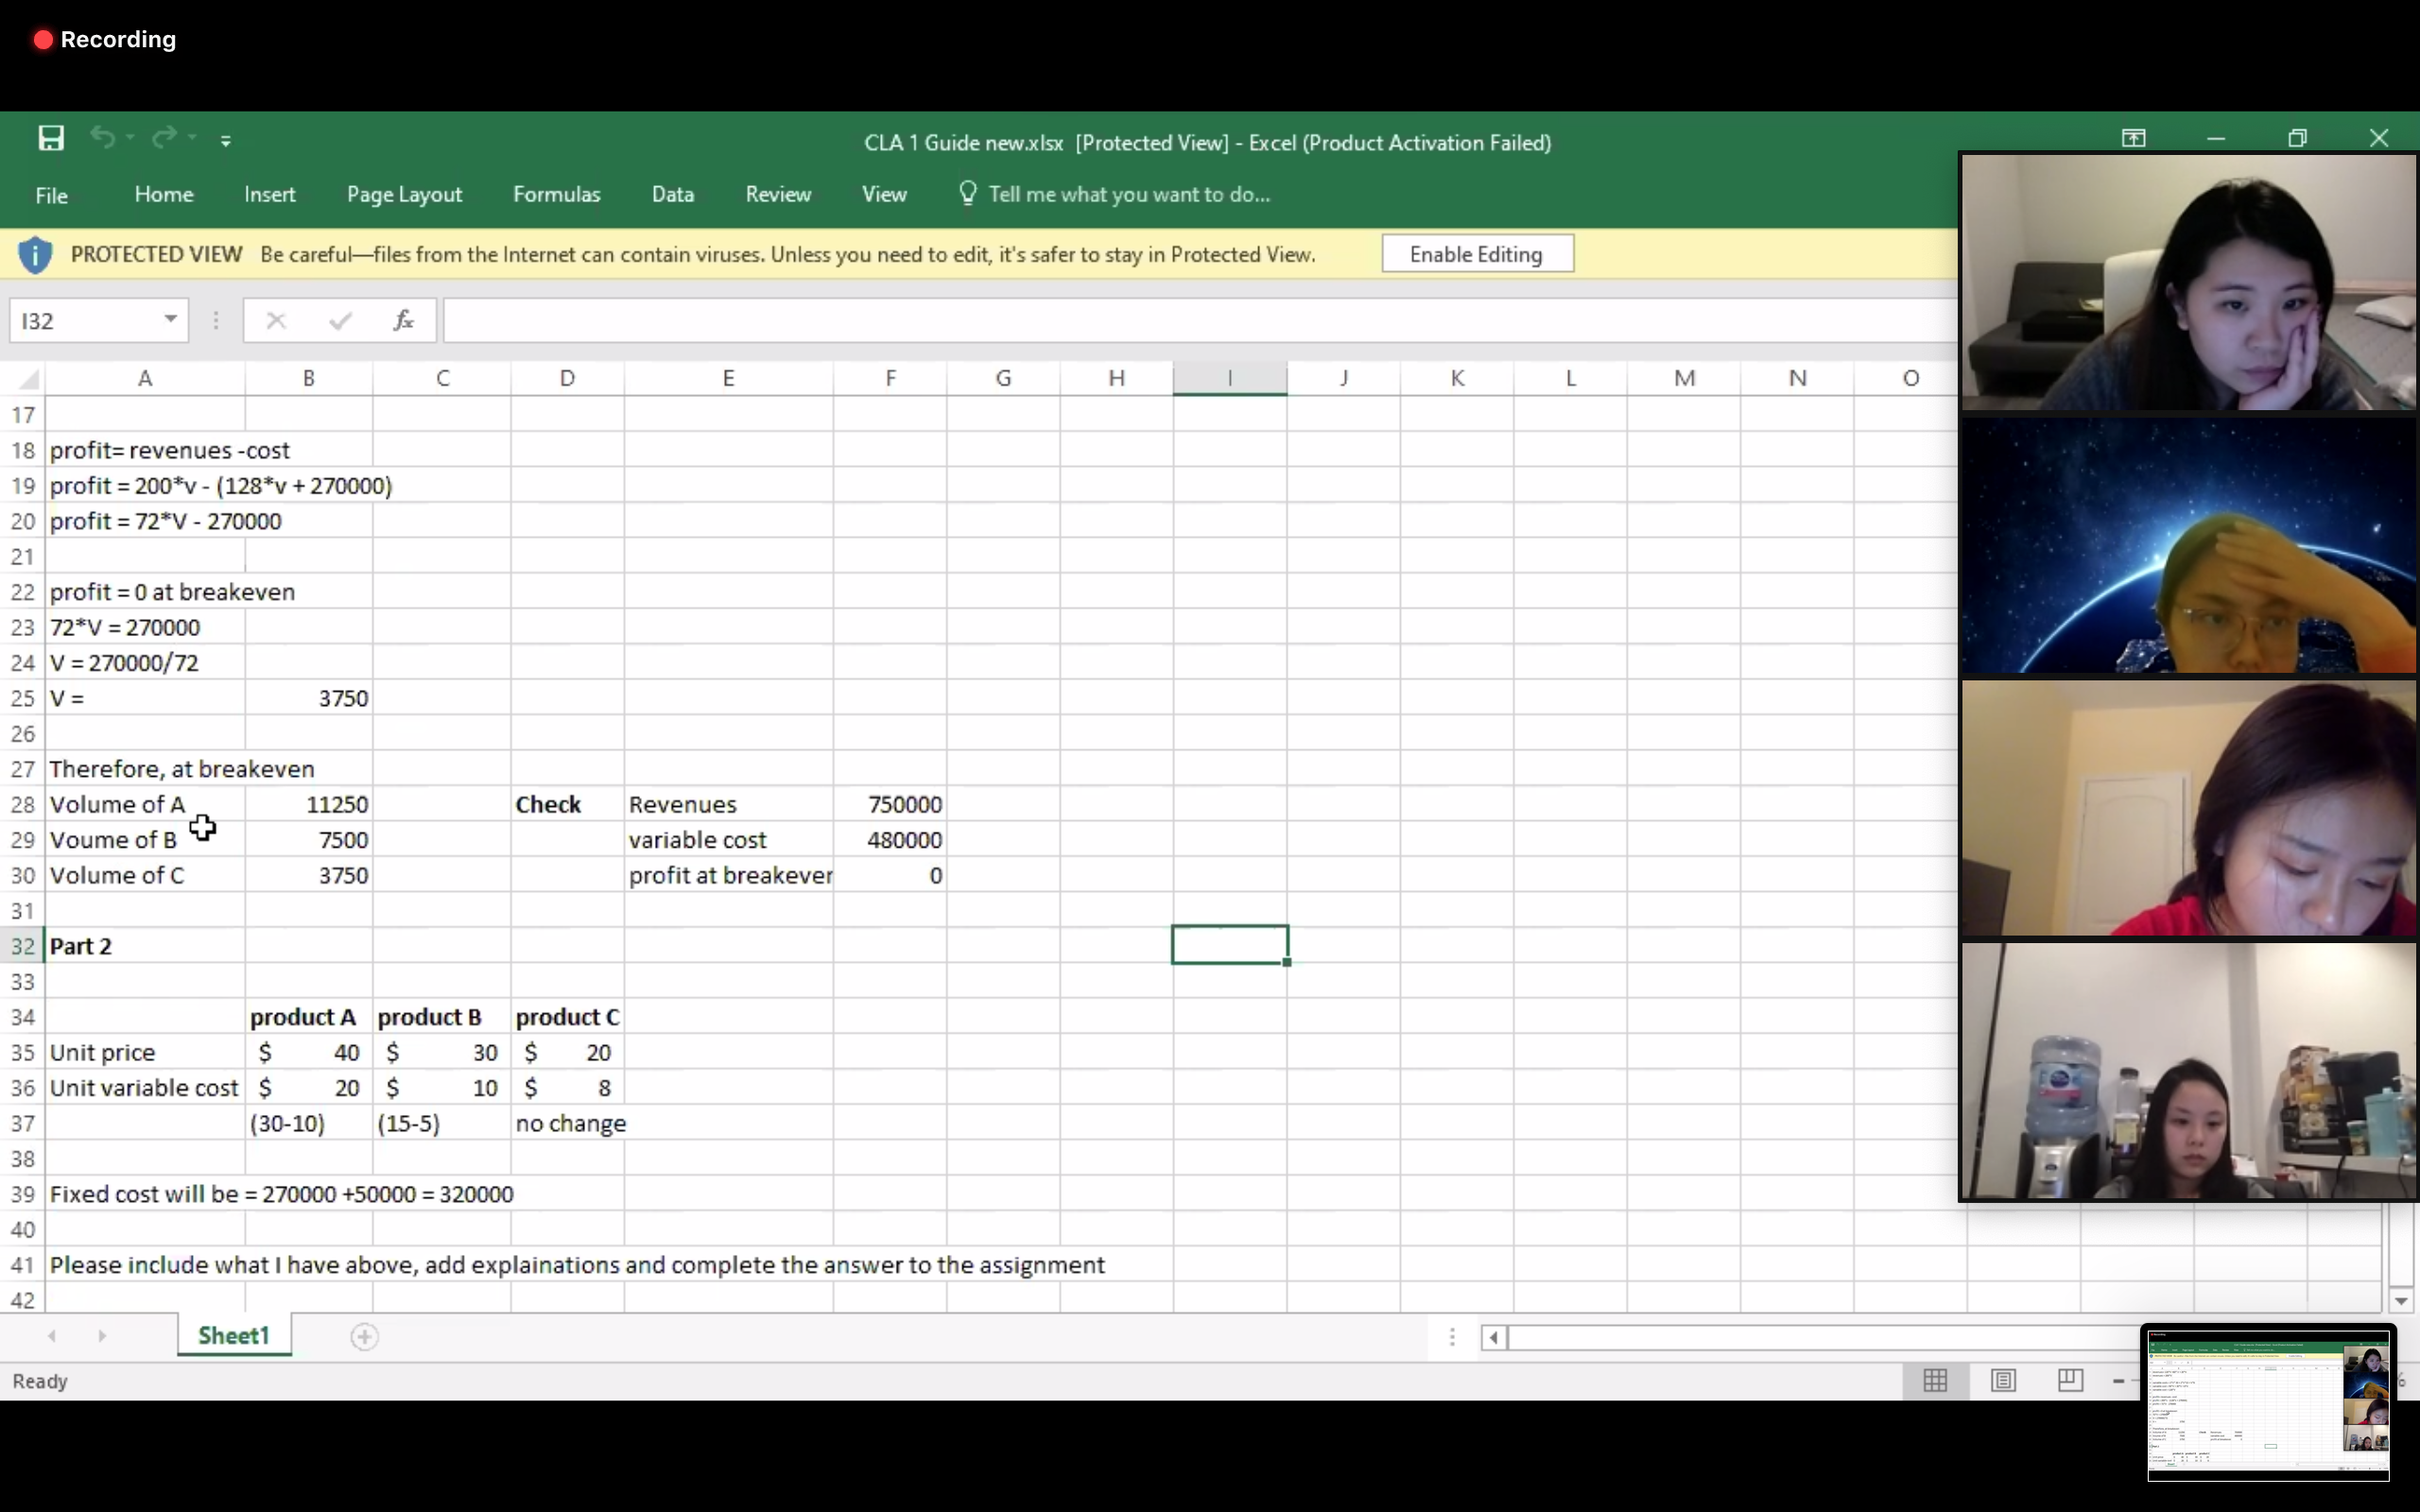
Task: Click the space-background participant video tile
Action: pos(2188,546)
